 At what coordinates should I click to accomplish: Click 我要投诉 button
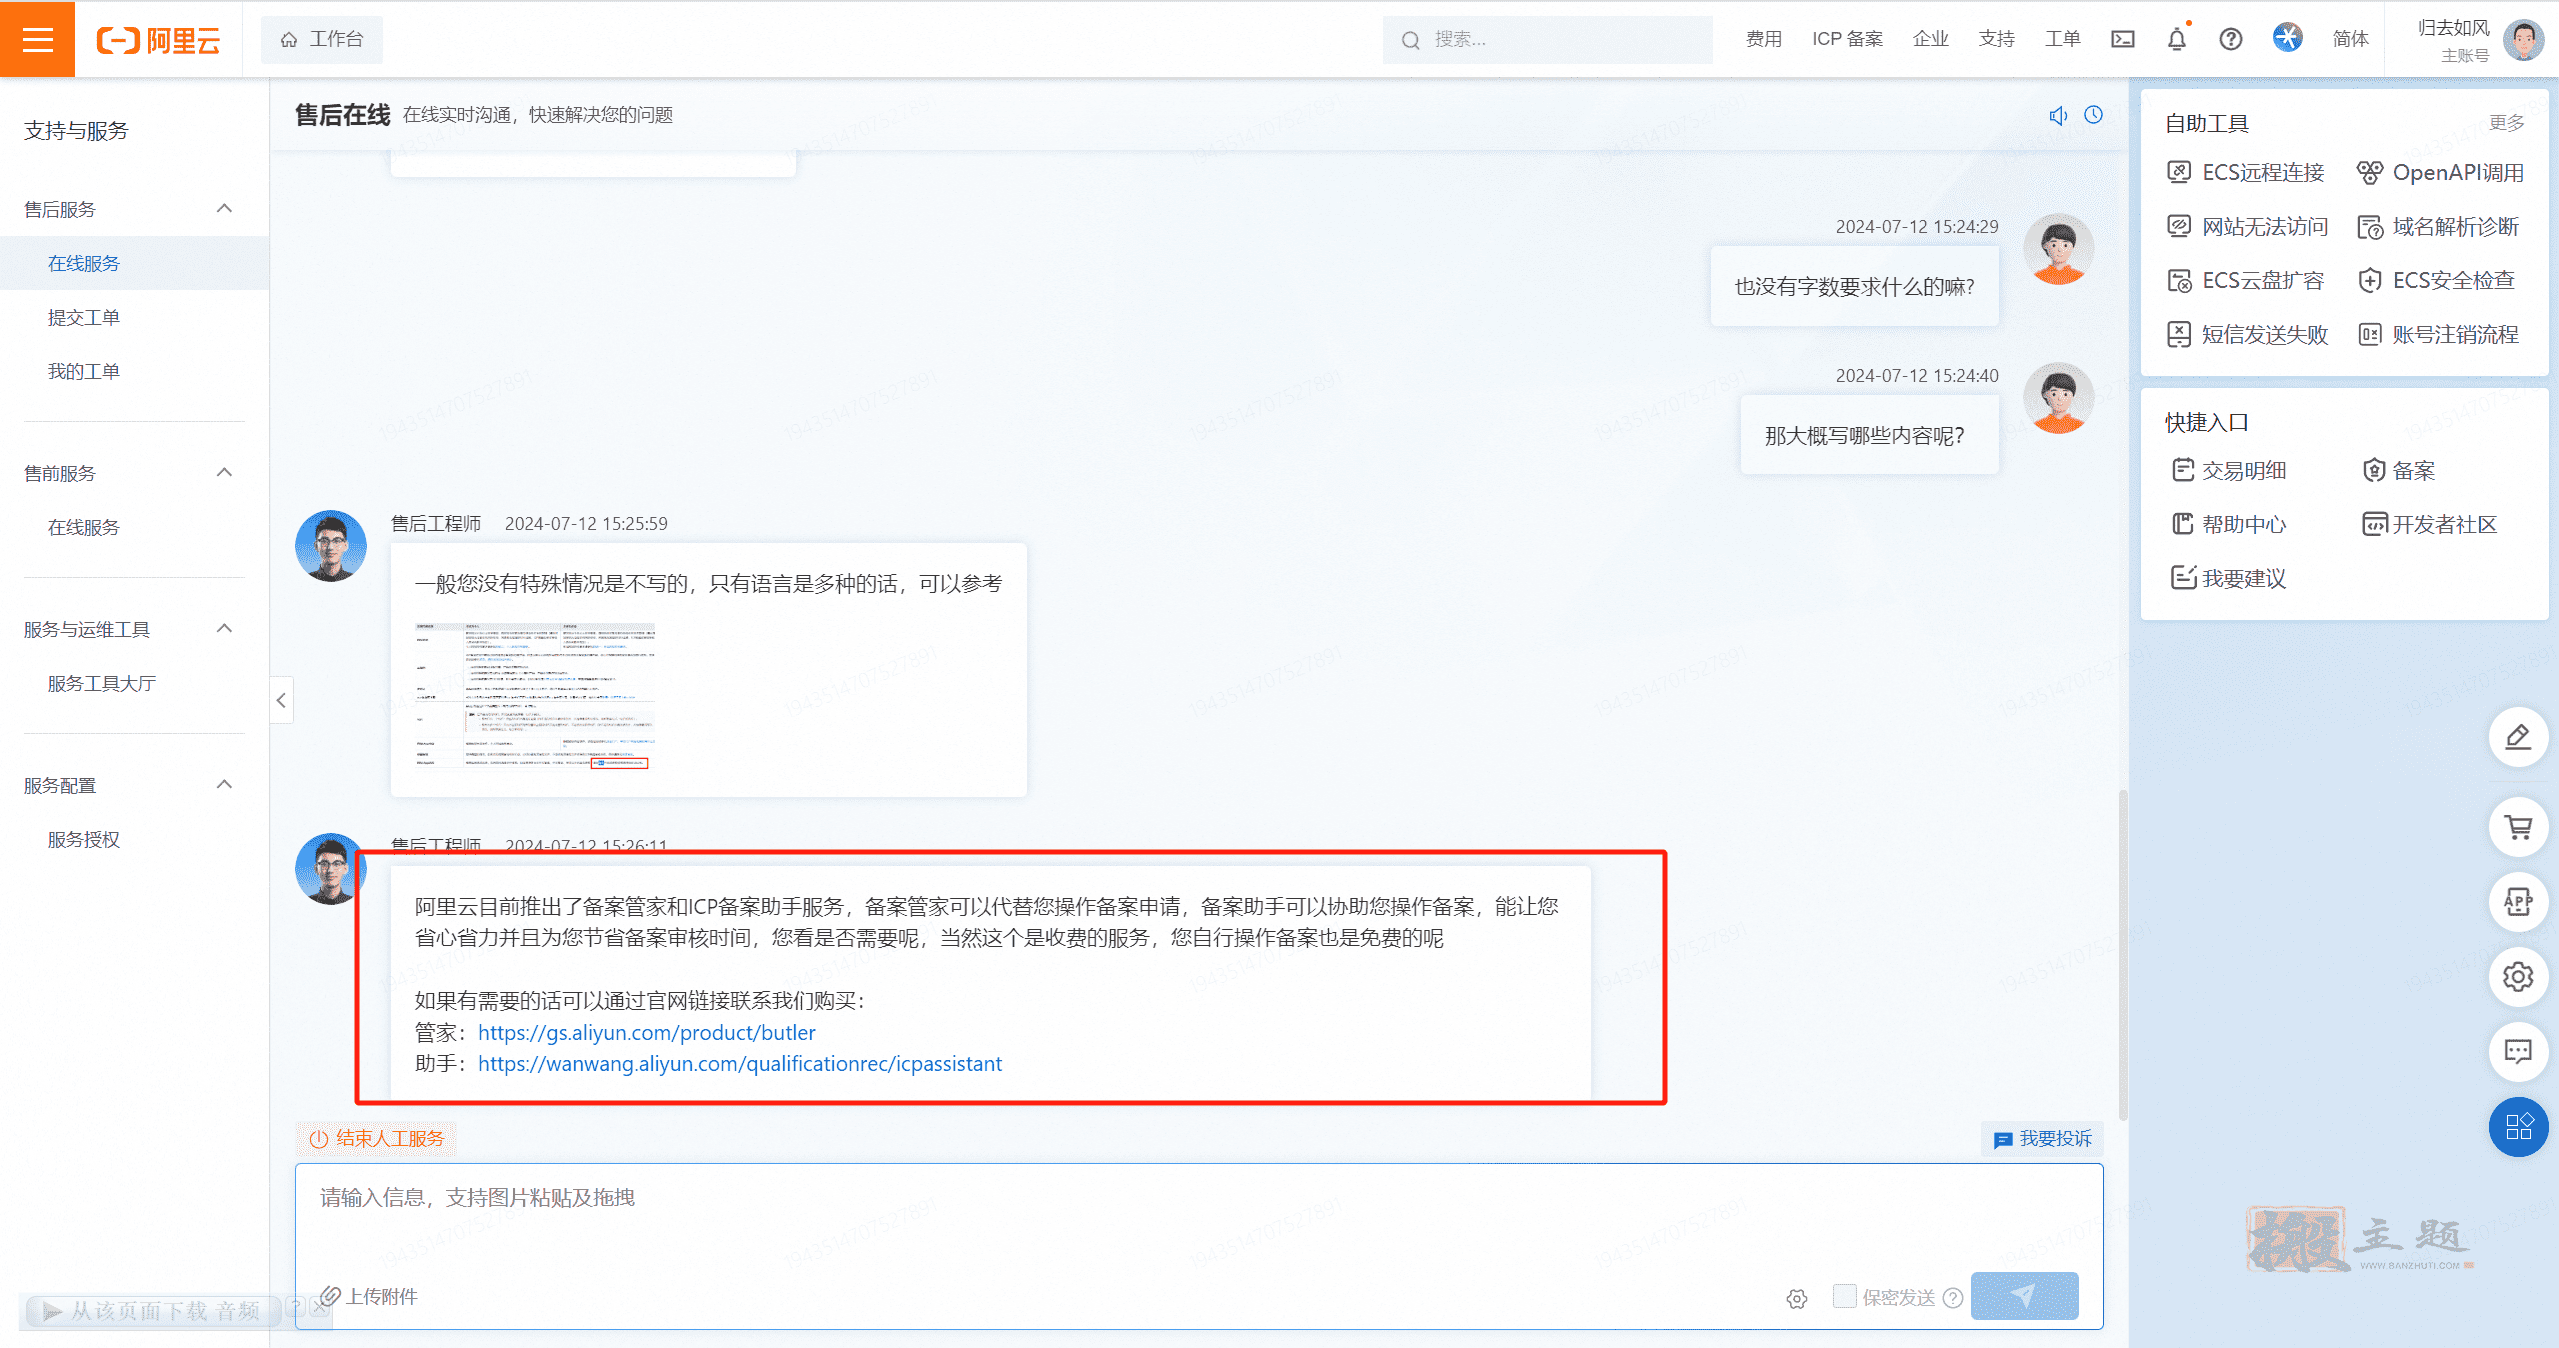pos(2042,1138)
